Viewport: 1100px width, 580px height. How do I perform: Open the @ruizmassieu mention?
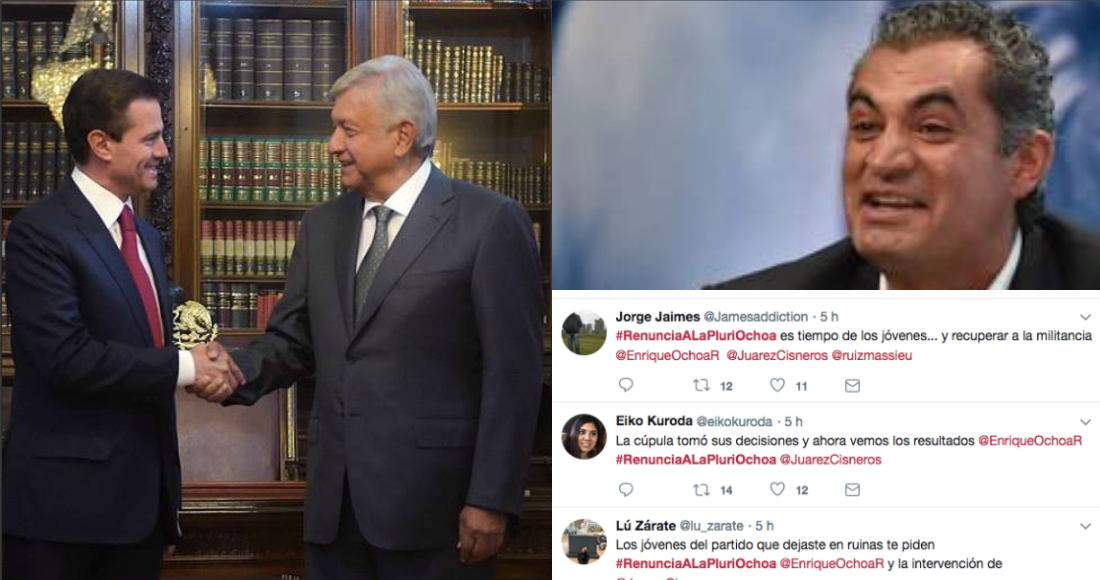click(x=871, y=356)
